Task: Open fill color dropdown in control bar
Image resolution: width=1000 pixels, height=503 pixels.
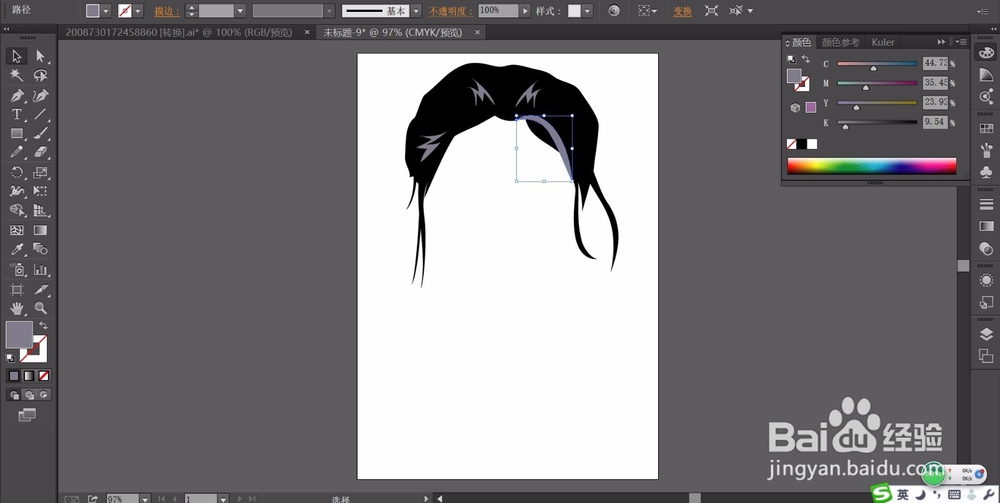Action: click(106, 11)
